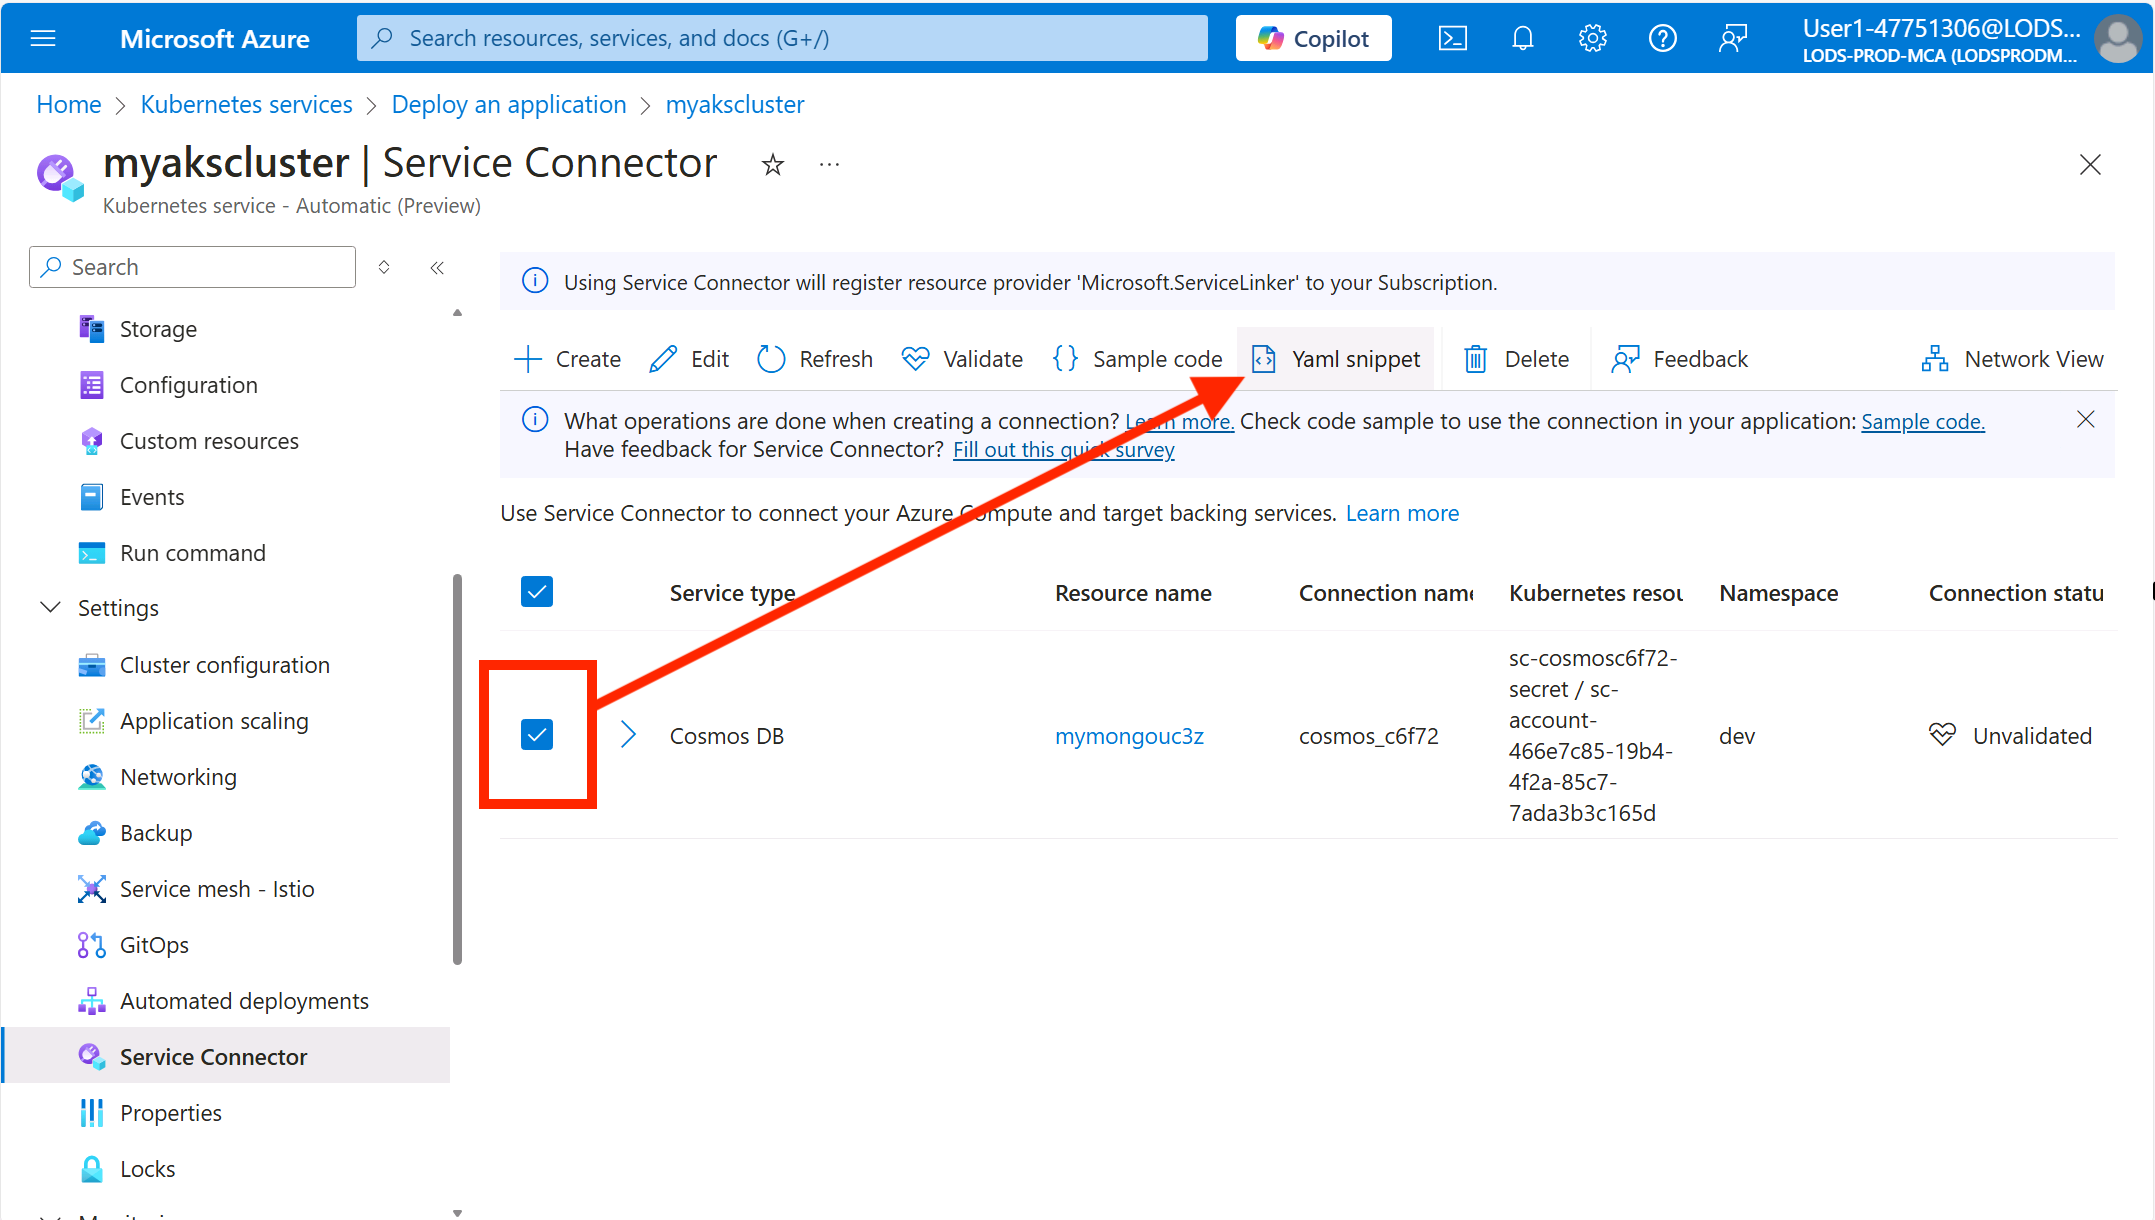
Task: Click the Unvalidated connection status
Action: (x=2010, y=736)
